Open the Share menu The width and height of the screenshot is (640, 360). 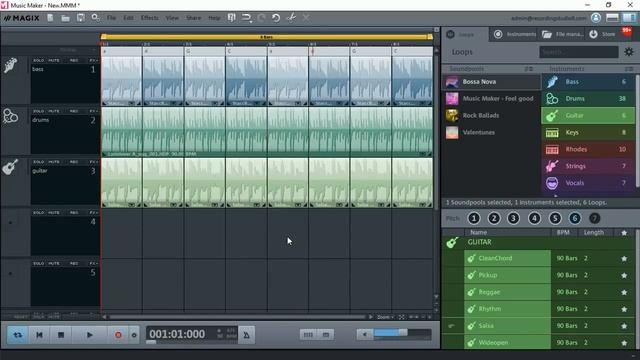193,18
